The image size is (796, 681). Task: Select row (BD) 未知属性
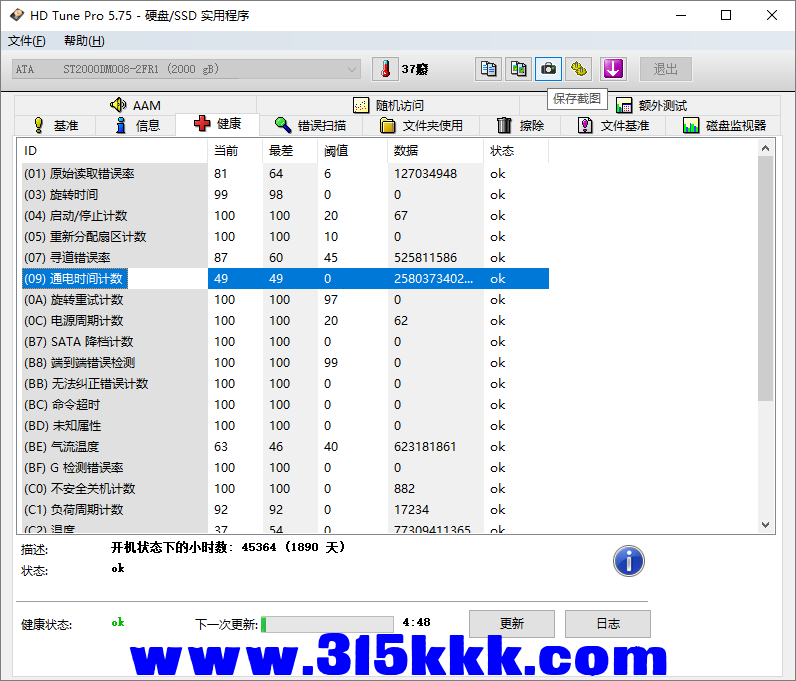point(285,426)
